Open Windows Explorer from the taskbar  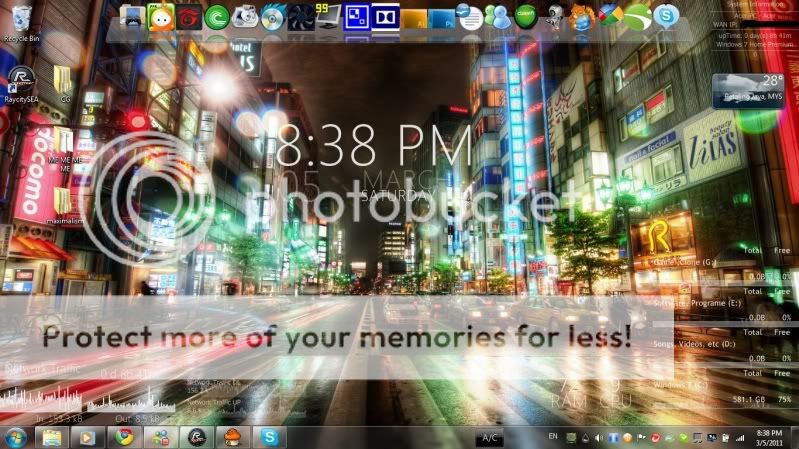51,438
